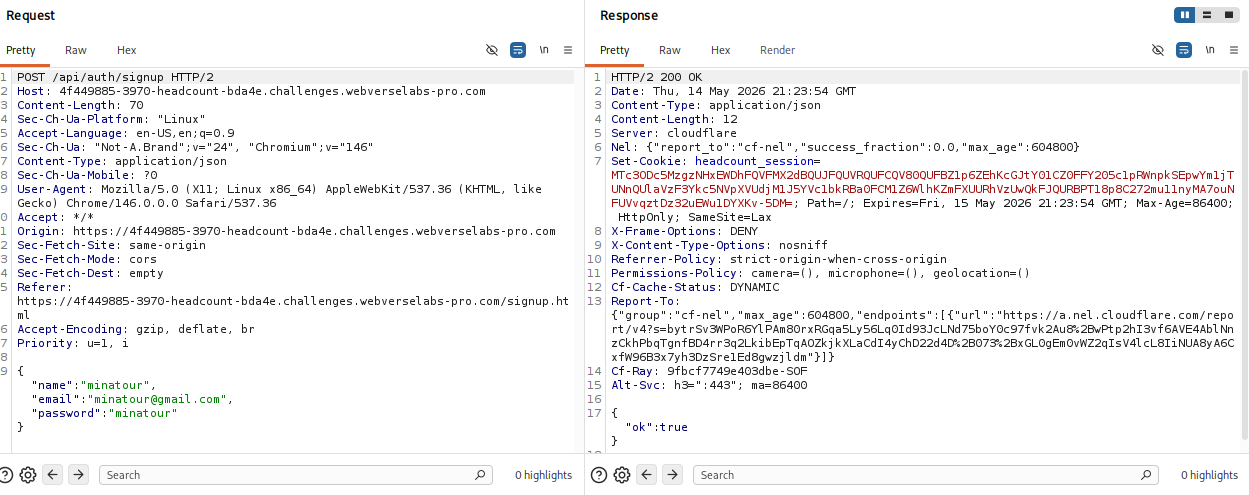This screenshot has width=1249, height=495.
Task: Open the Render tab in Response
Action: tap(778, 50)
